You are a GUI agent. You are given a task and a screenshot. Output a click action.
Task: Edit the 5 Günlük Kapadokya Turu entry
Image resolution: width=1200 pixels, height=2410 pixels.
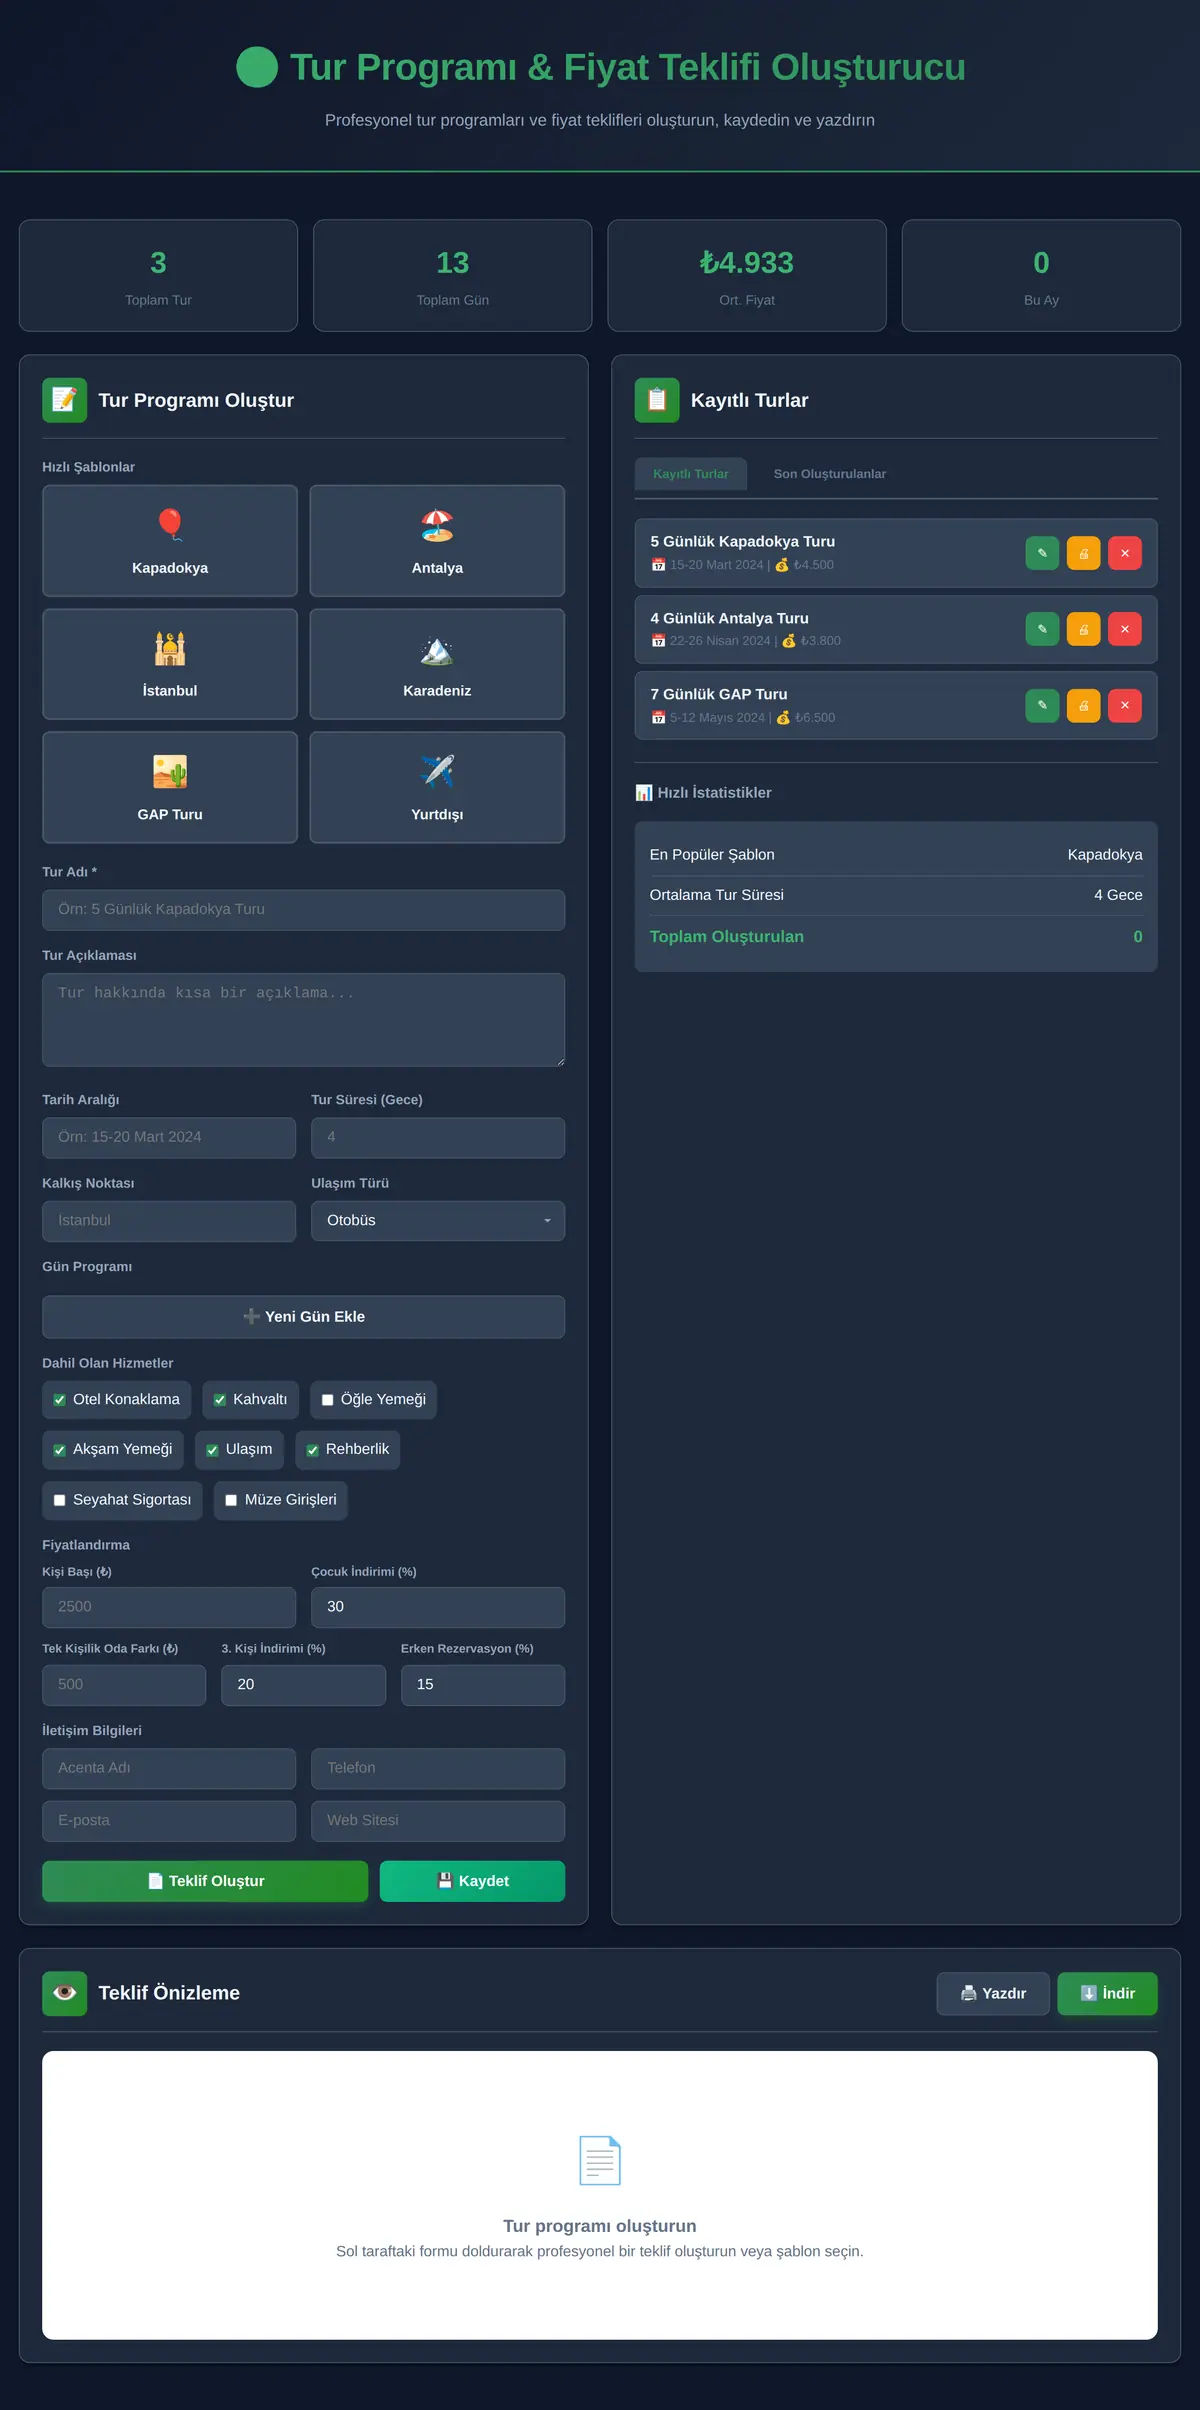pyautogui.click(x=1042, y=553)
